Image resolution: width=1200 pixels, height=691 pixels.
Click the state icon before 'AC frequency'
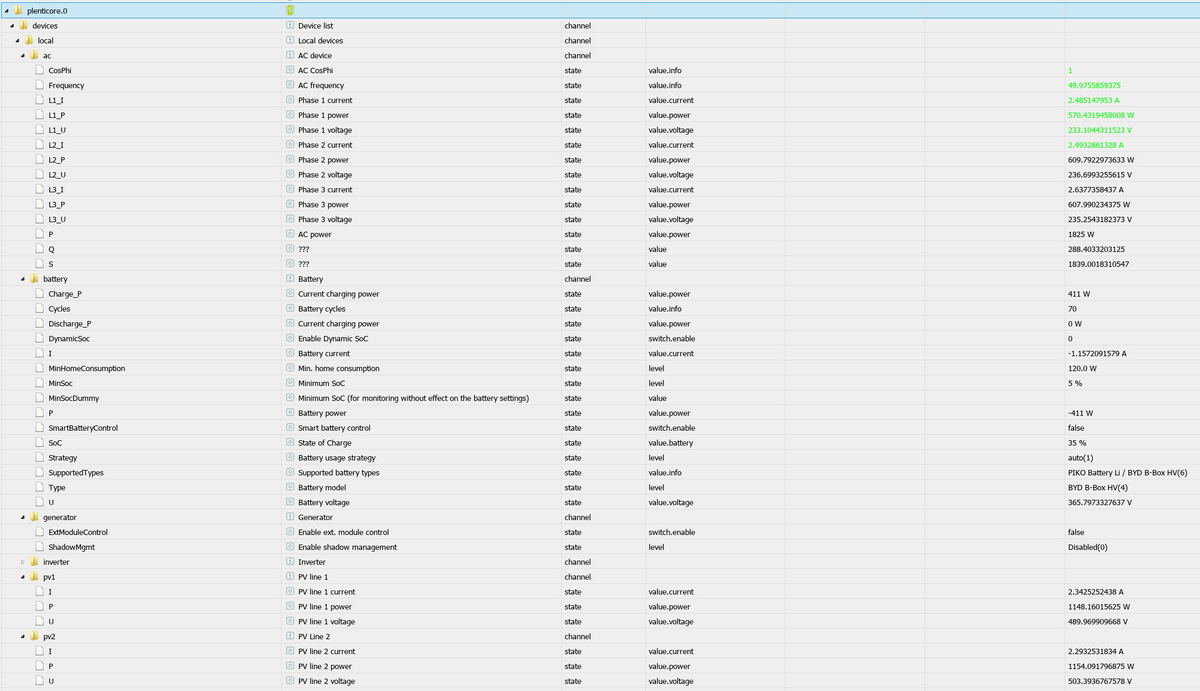coord(290,85)
